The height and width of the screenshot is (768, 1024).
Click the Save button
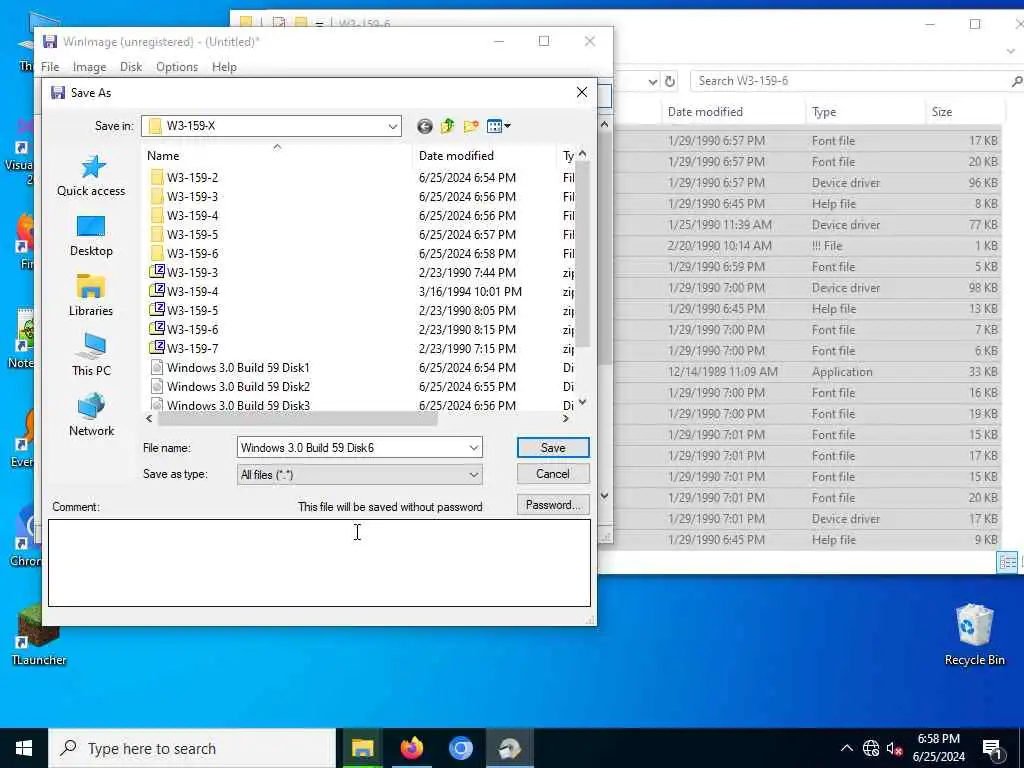553,447
